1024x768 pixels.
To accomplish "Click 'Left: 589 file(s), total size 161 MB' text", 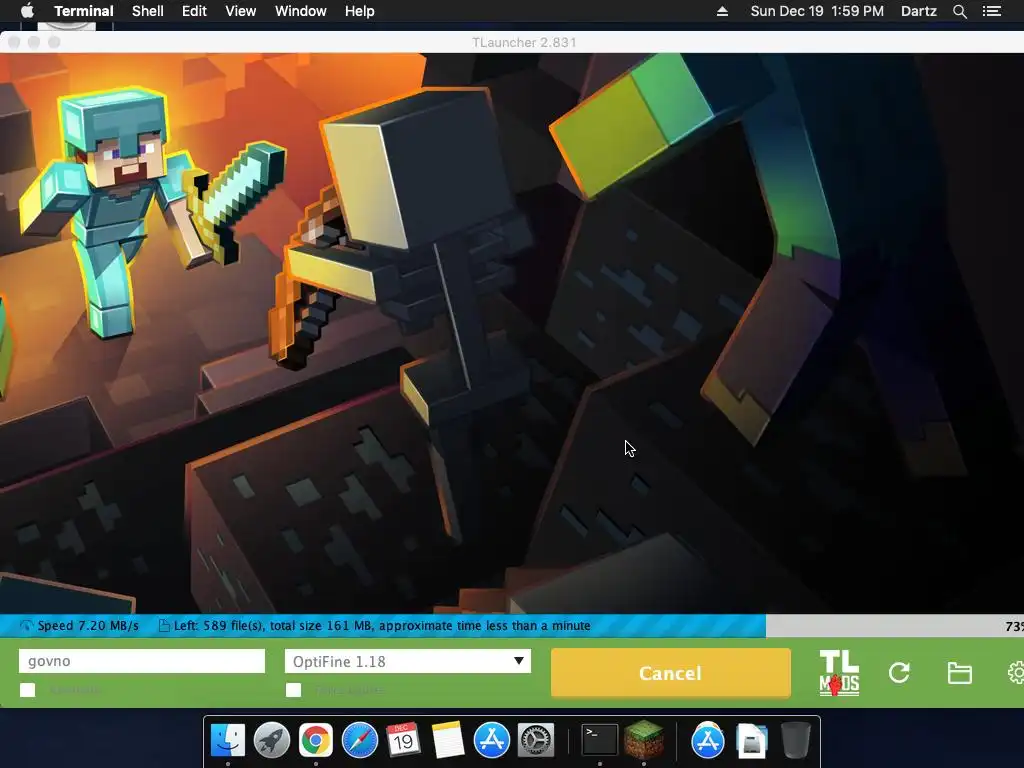I will [272, 626].
